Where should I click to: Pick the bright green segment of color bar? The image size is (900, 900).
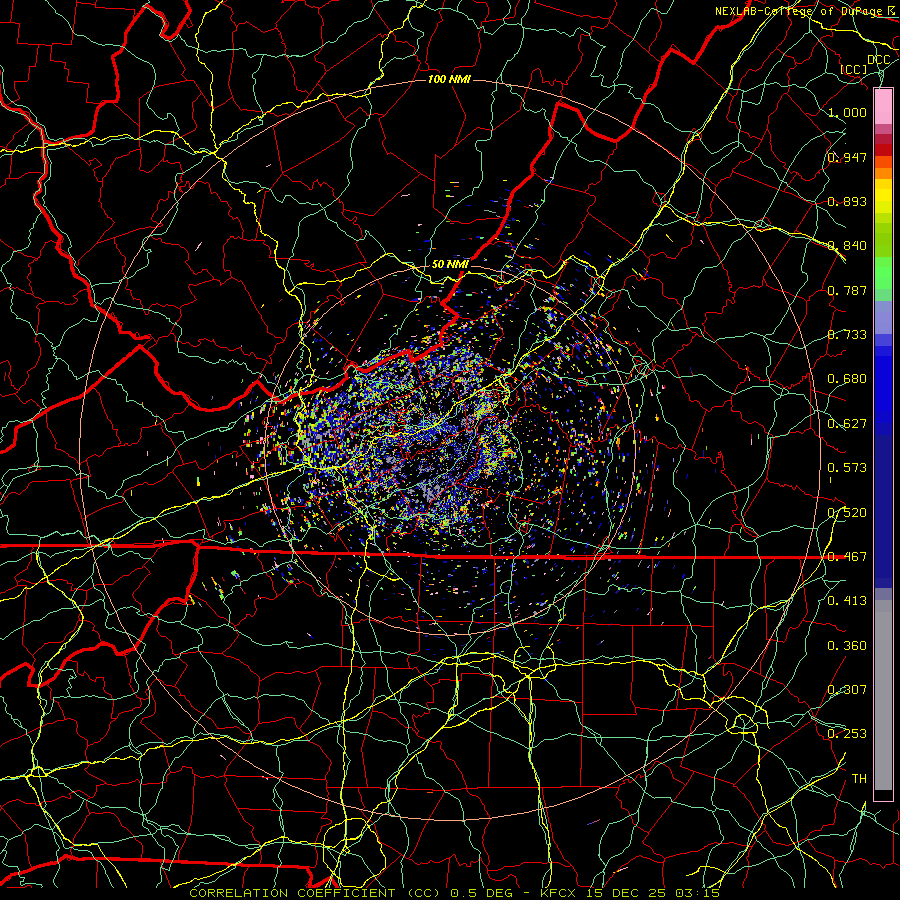coord(883,273)
